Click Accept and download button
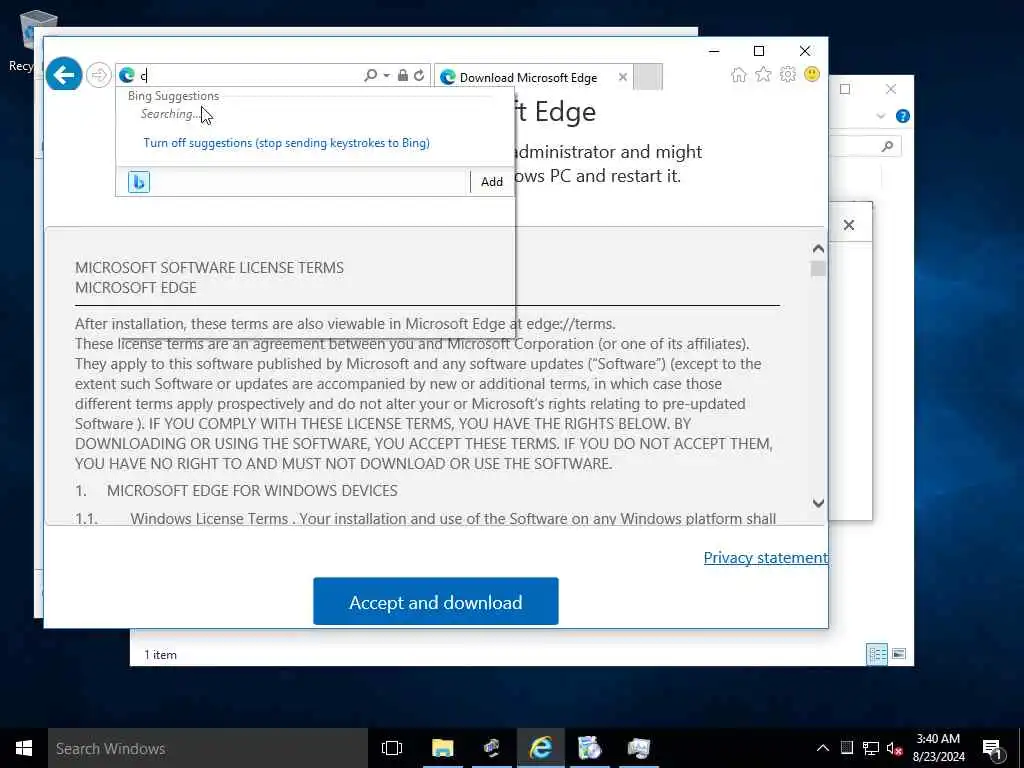Viewport: 1024px width, 768px height. tap(436, 601)
